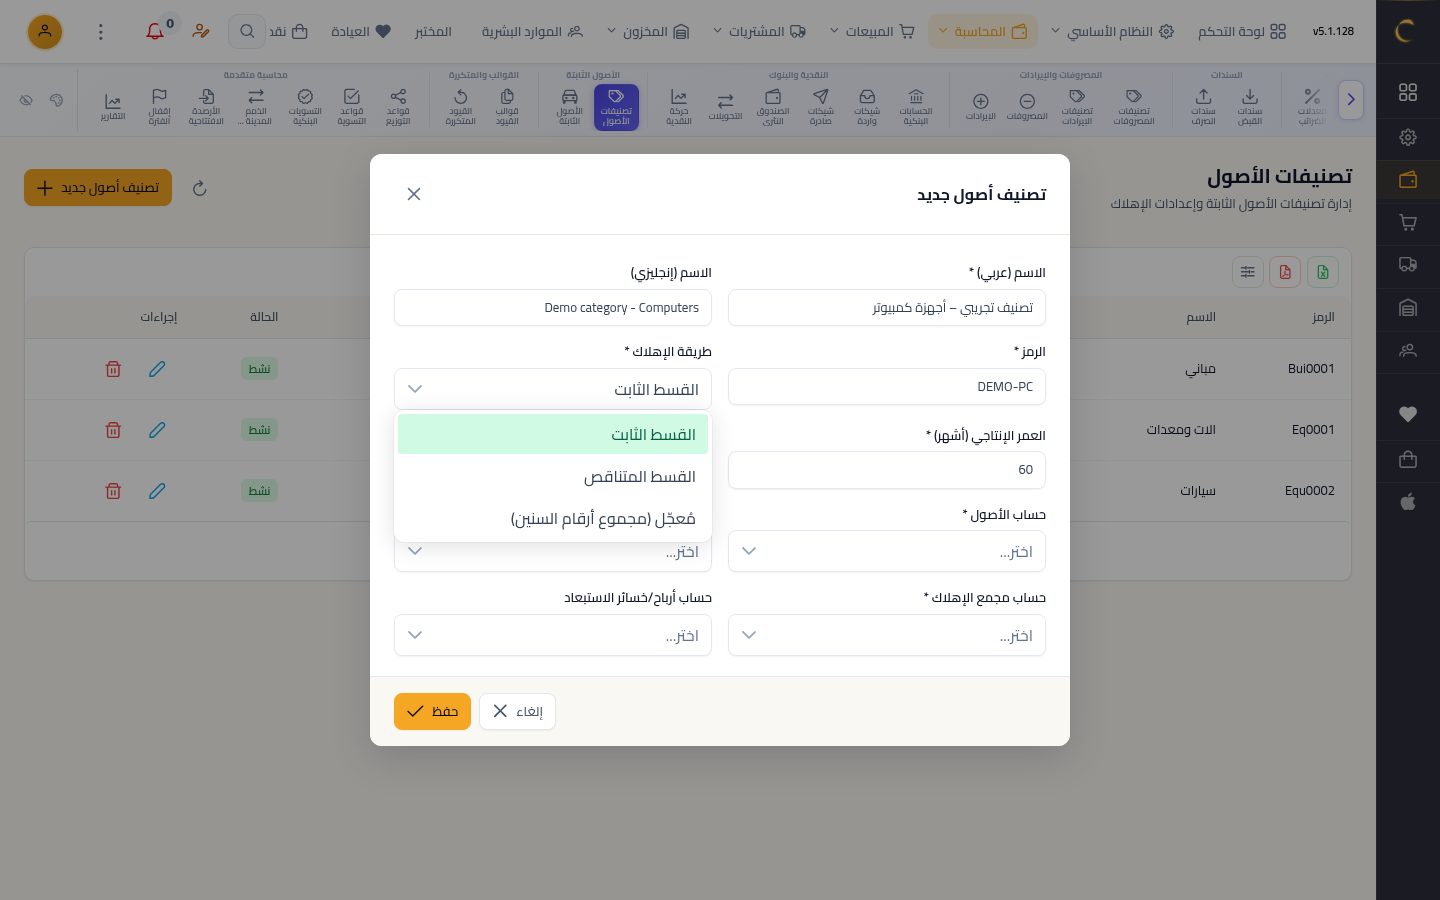
Task: Open the notifications bell icon
Action: click(x=155, y=32)
